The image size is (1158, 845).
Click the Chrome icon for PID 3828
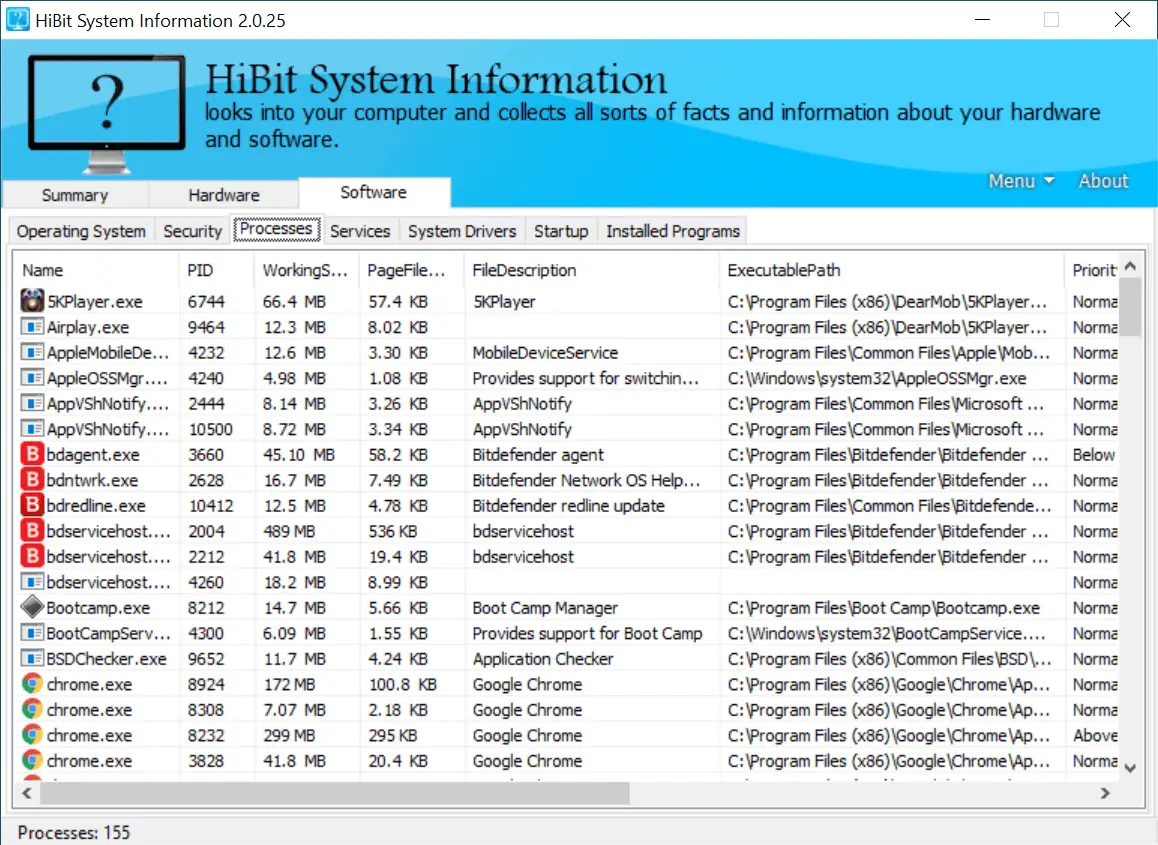click(32, 760)
